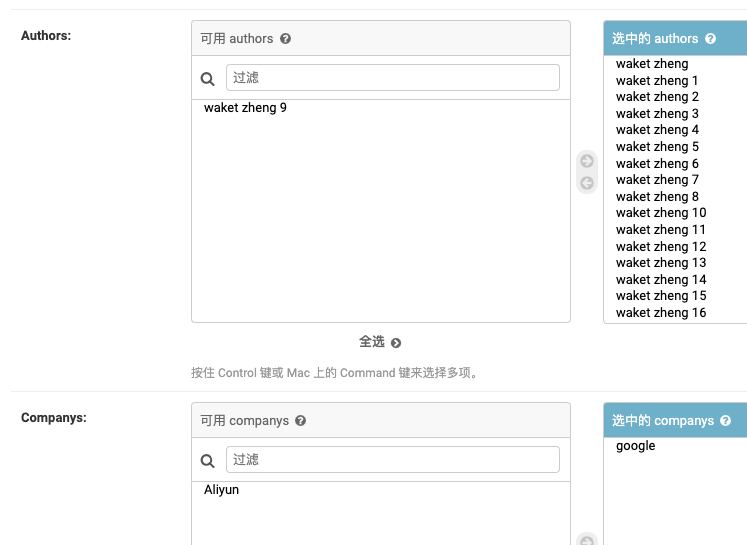Click the help icon beside 选中的 companys
The image size is (747, 545).
pyautogui.click(x=726, y=421)
